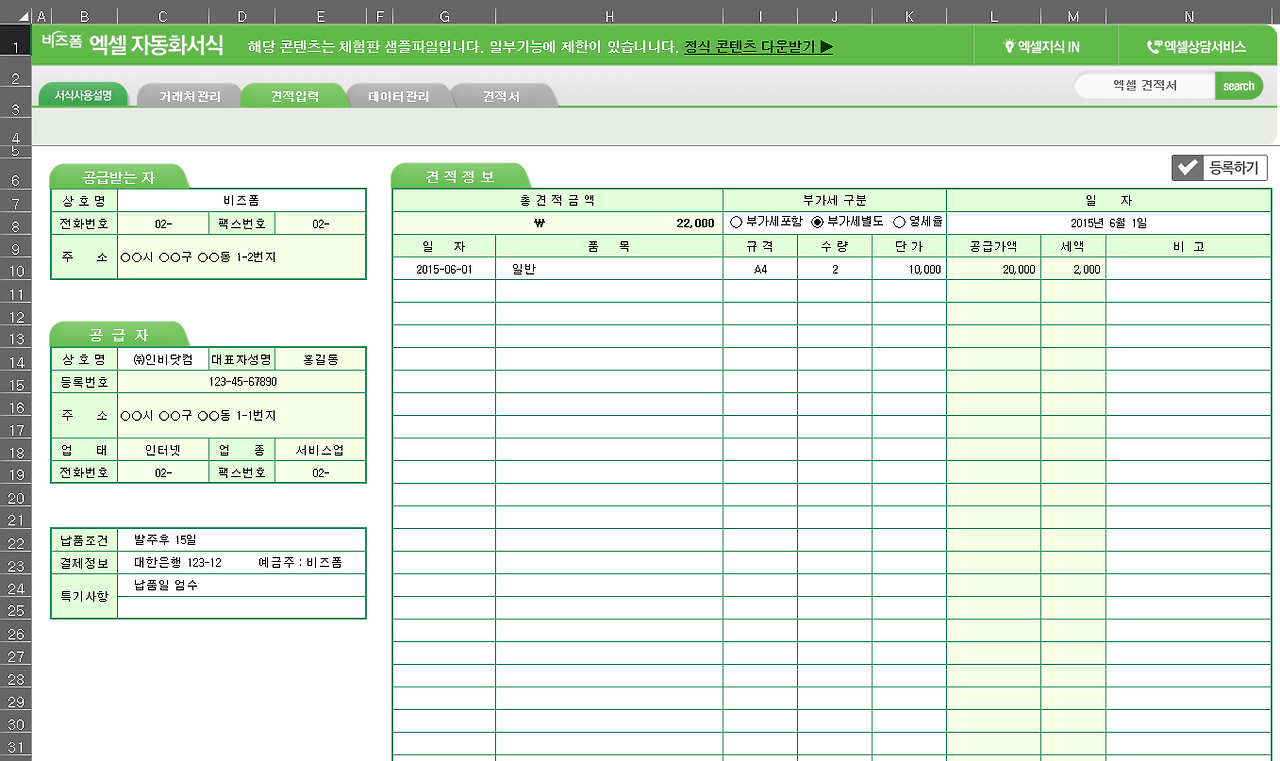Click the 엑셀 견적서 search field
1280x761 pixels.
click(x=1145, y=86)
